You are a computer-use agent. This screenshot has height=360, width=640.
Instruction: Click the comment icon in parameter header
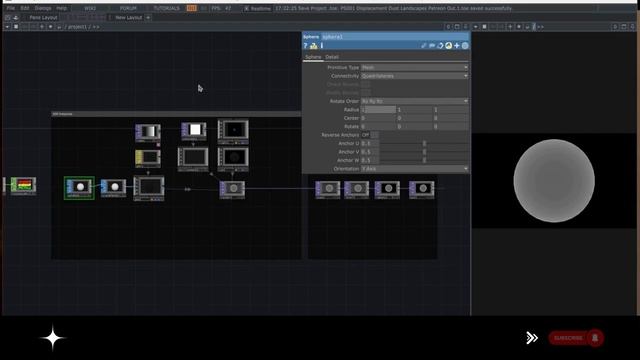click(x=432, y=46)
